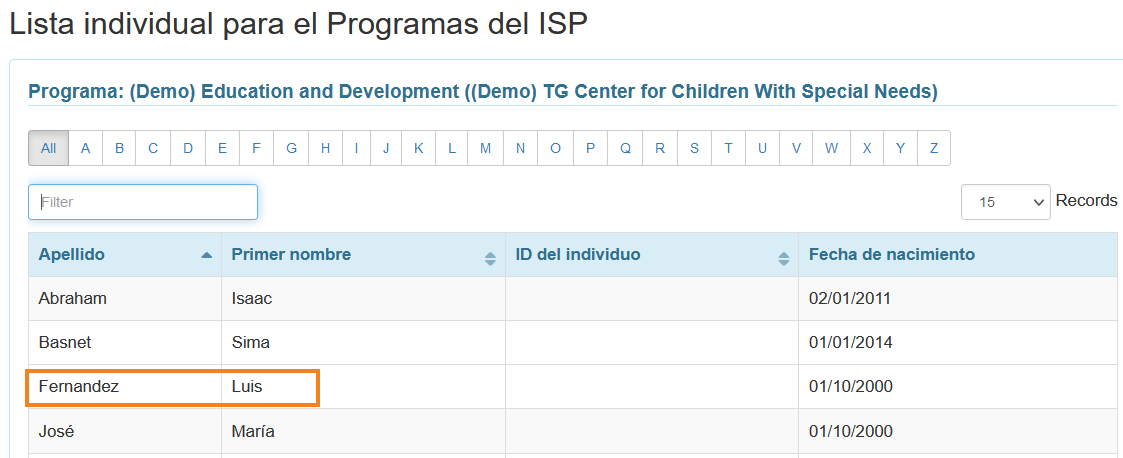Filter list by letter R

point(660,148)
